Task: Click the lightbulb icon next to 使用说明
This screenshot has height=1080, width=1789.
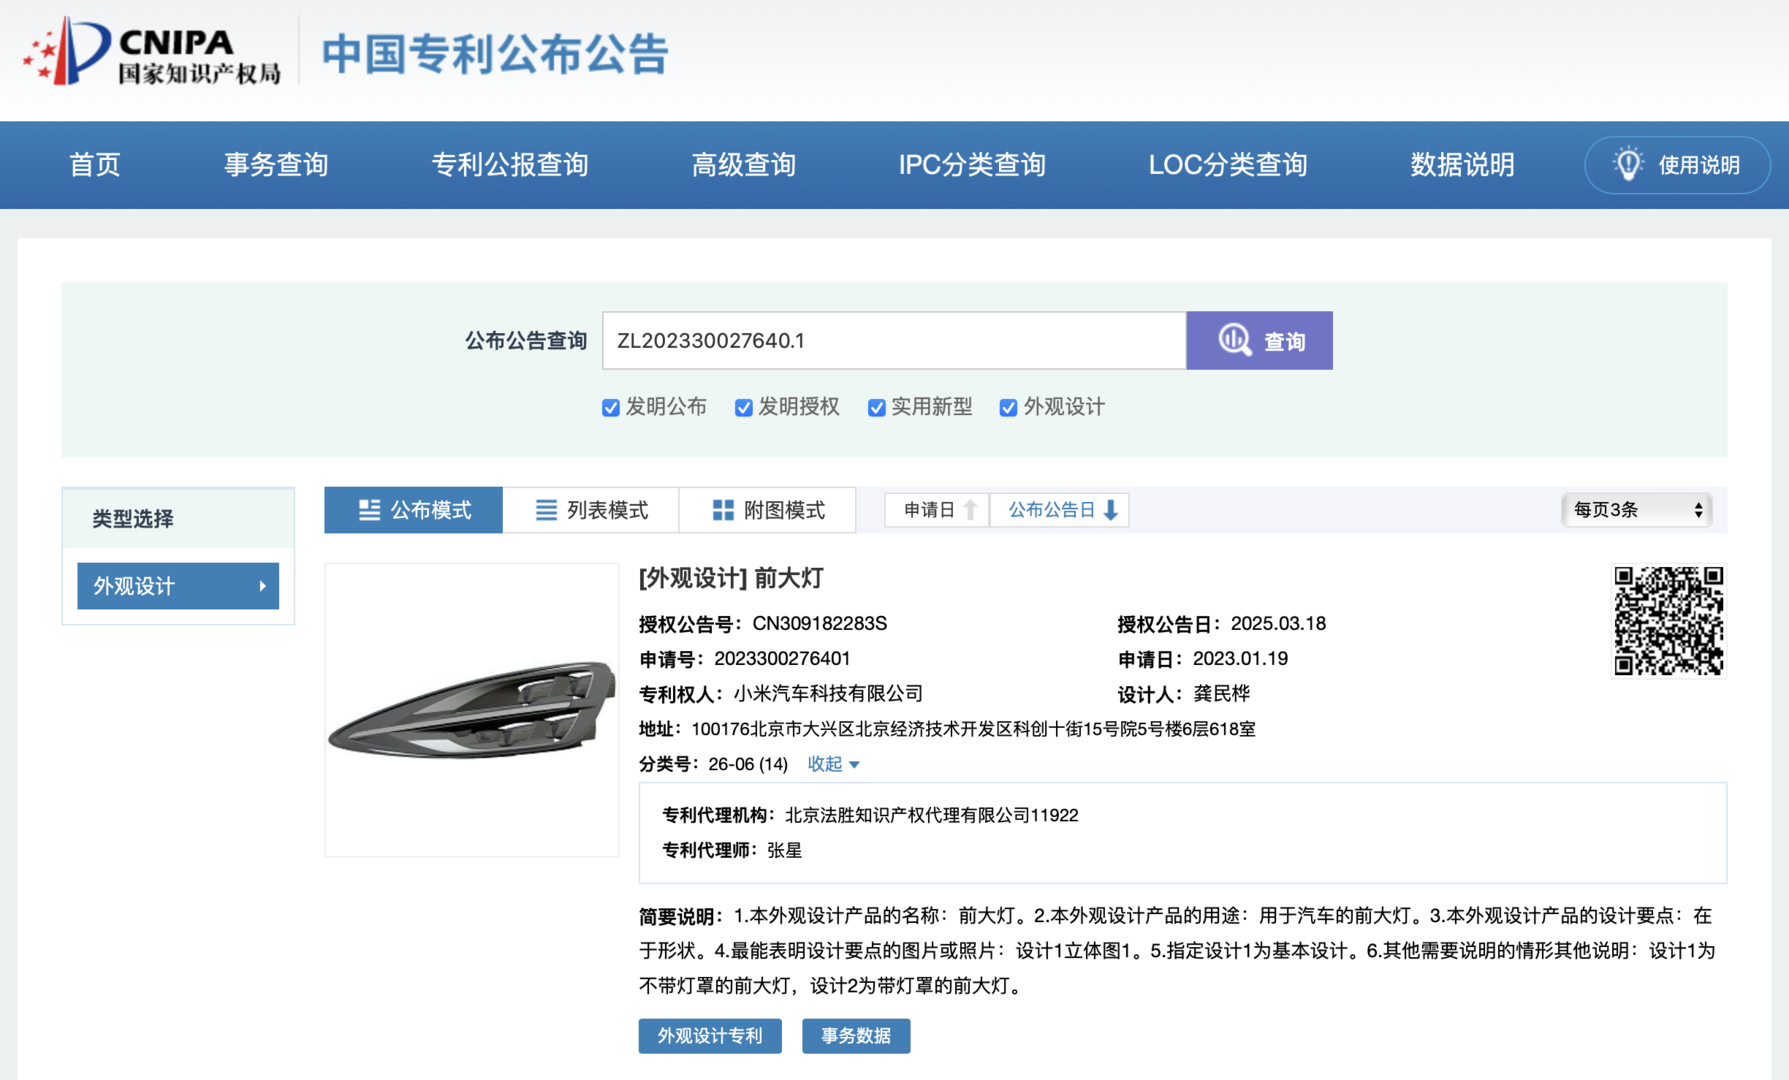Action: pos(1628,165)
